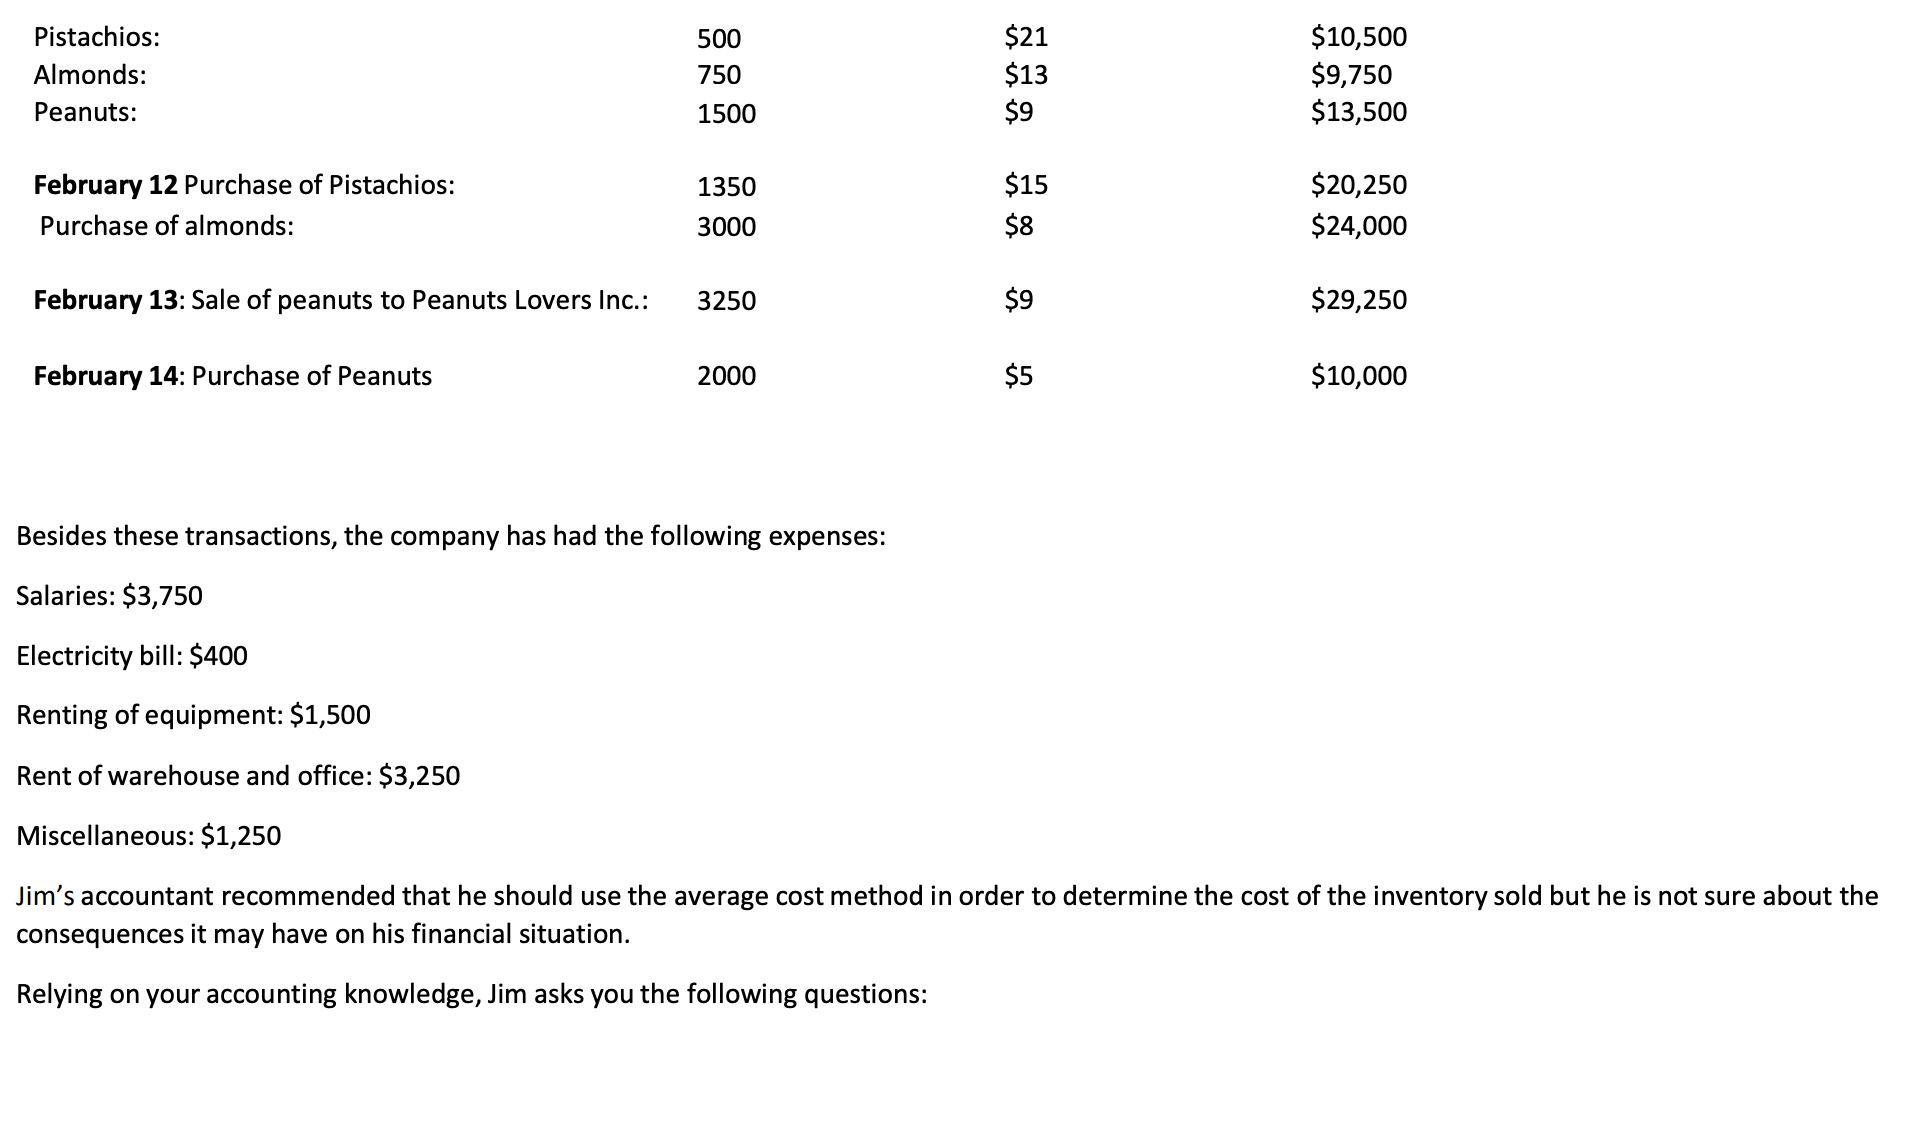Screen dimensions: 1916x1138
Task: Select the $5 peanuts unit price
Action: pyautogui.click(x=1018, y=376)
